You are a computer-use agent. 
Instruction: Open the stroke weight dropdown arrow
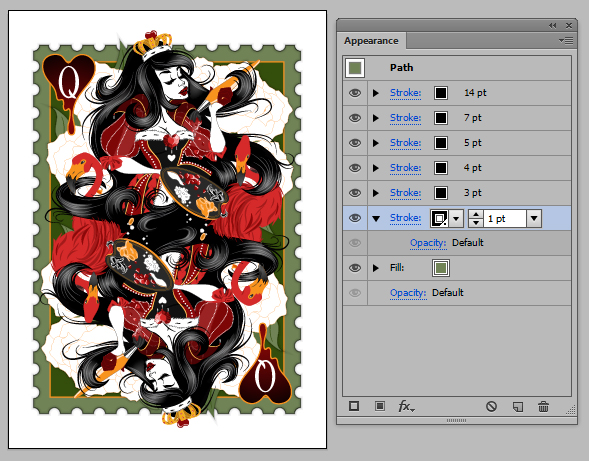[x=534, y=218]
